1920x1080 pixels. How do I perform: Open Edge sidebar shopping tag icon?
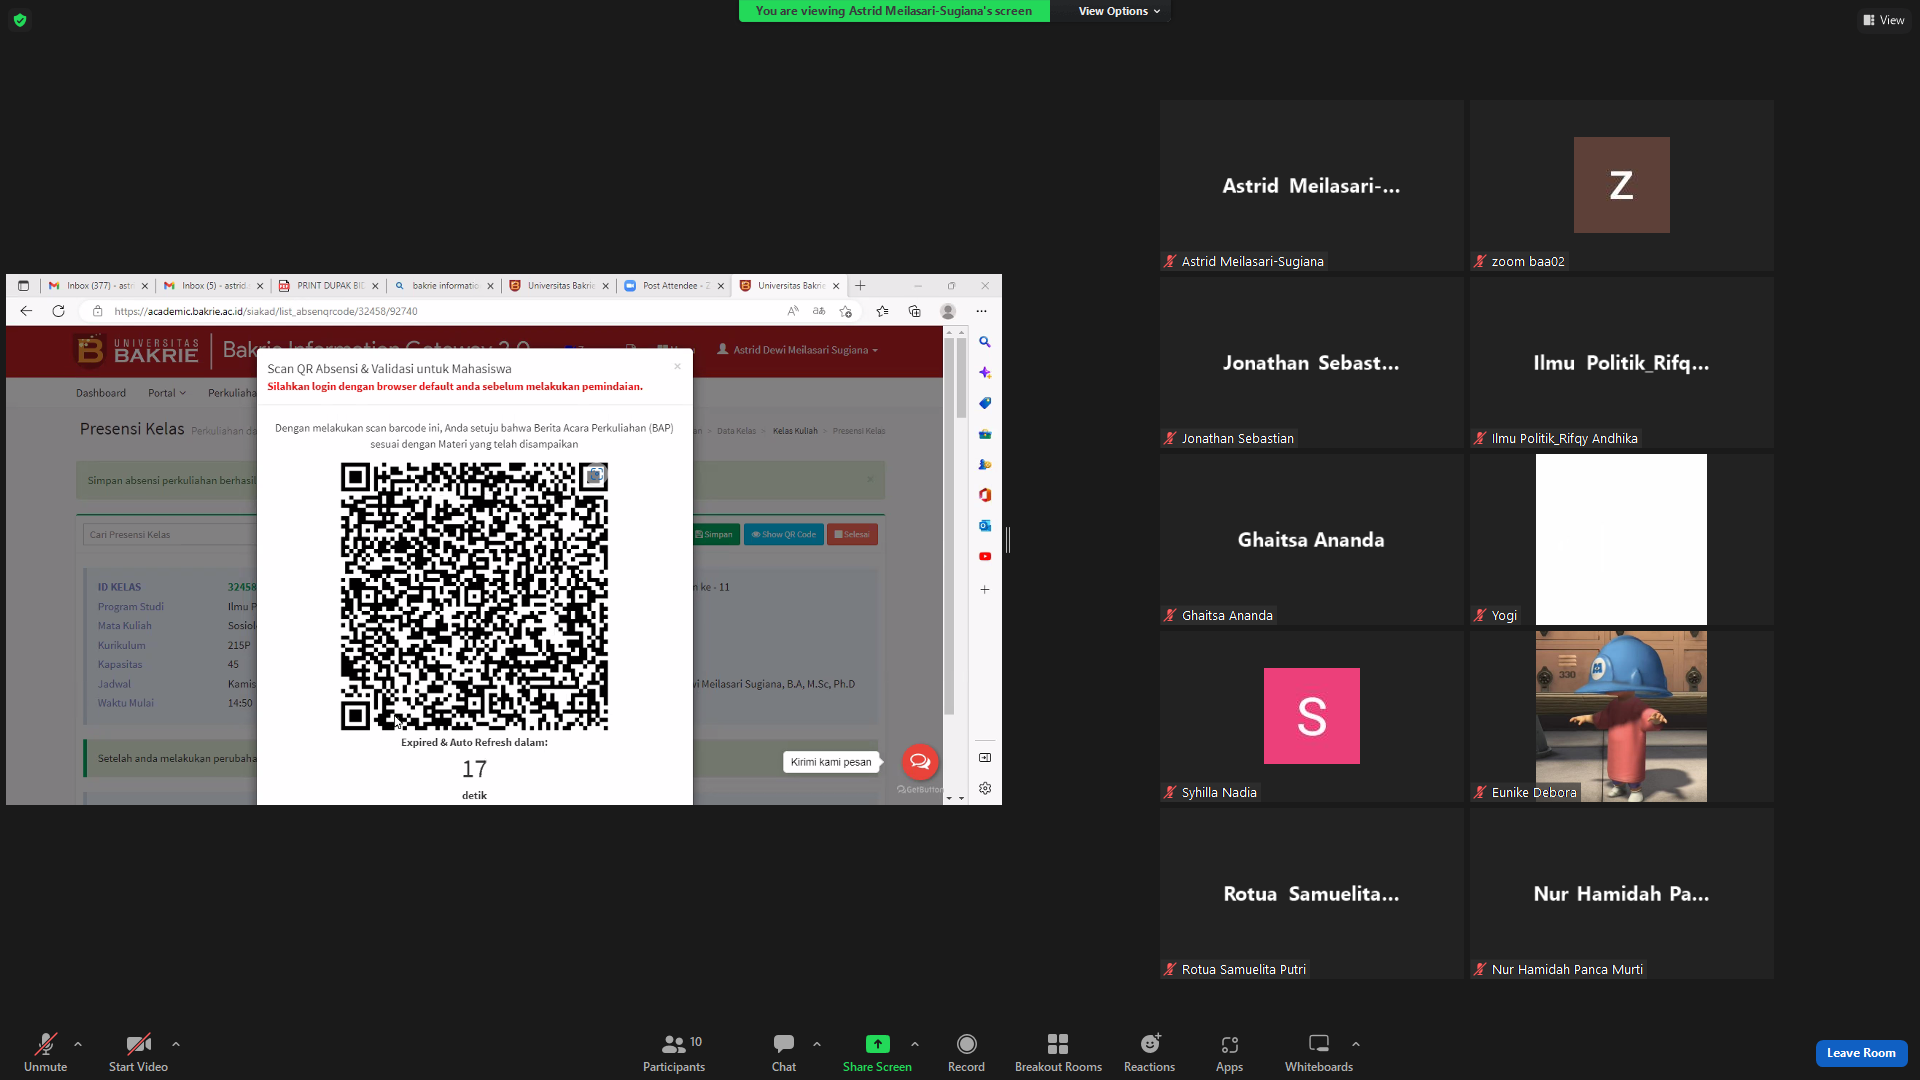coord(985,403)
